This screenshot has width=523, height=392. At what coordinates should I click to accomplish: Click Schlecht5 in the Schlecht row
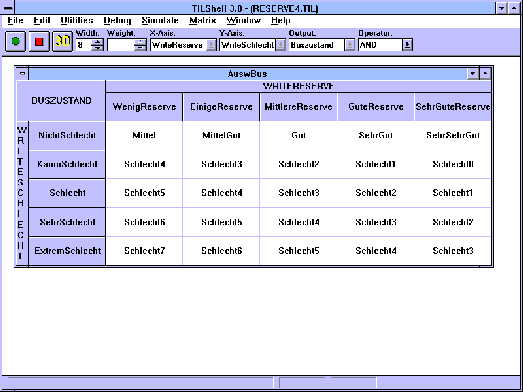(x=144, y=193)
